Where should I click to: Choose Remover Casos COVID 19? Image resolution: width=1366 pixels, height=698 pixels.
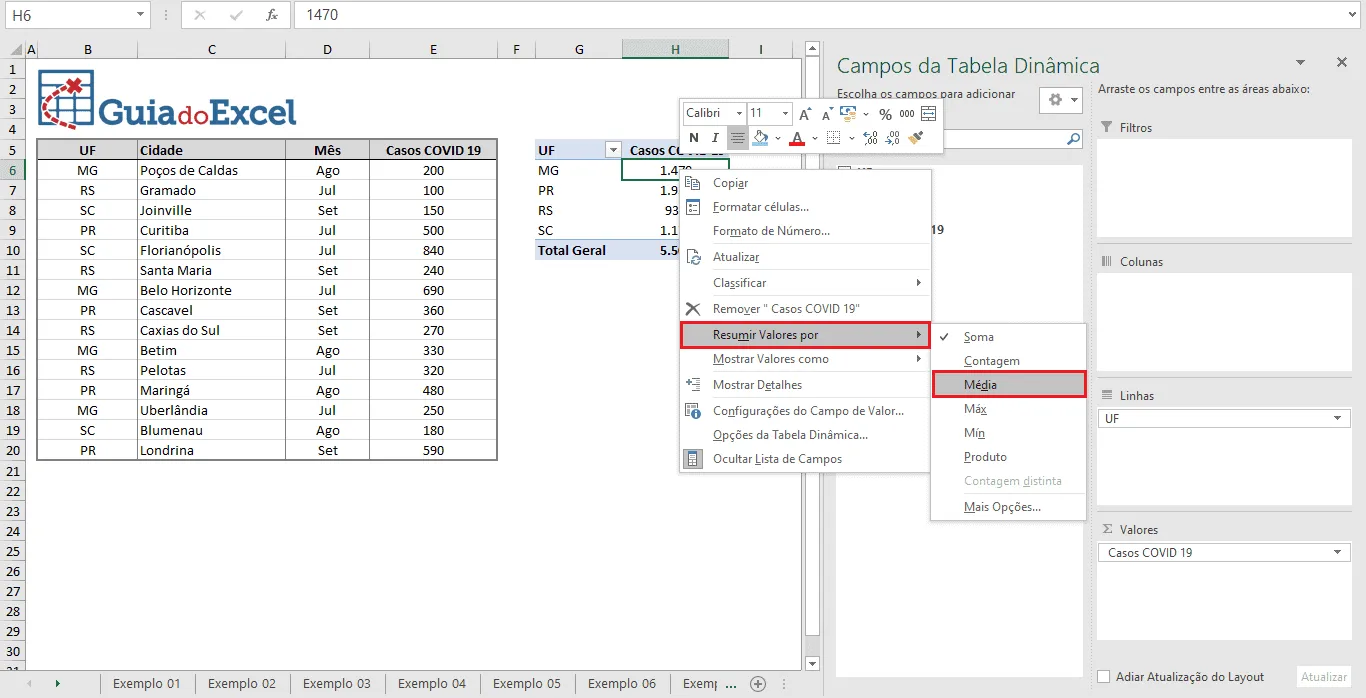tap(805, 309)
